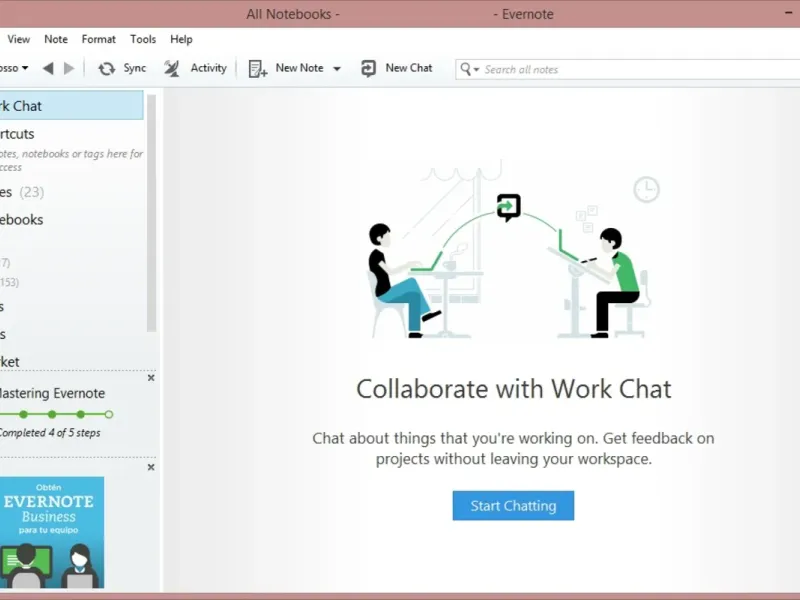Open the Note menu
The height and width of the screenshot is (600, 800).
coord(56,39)
